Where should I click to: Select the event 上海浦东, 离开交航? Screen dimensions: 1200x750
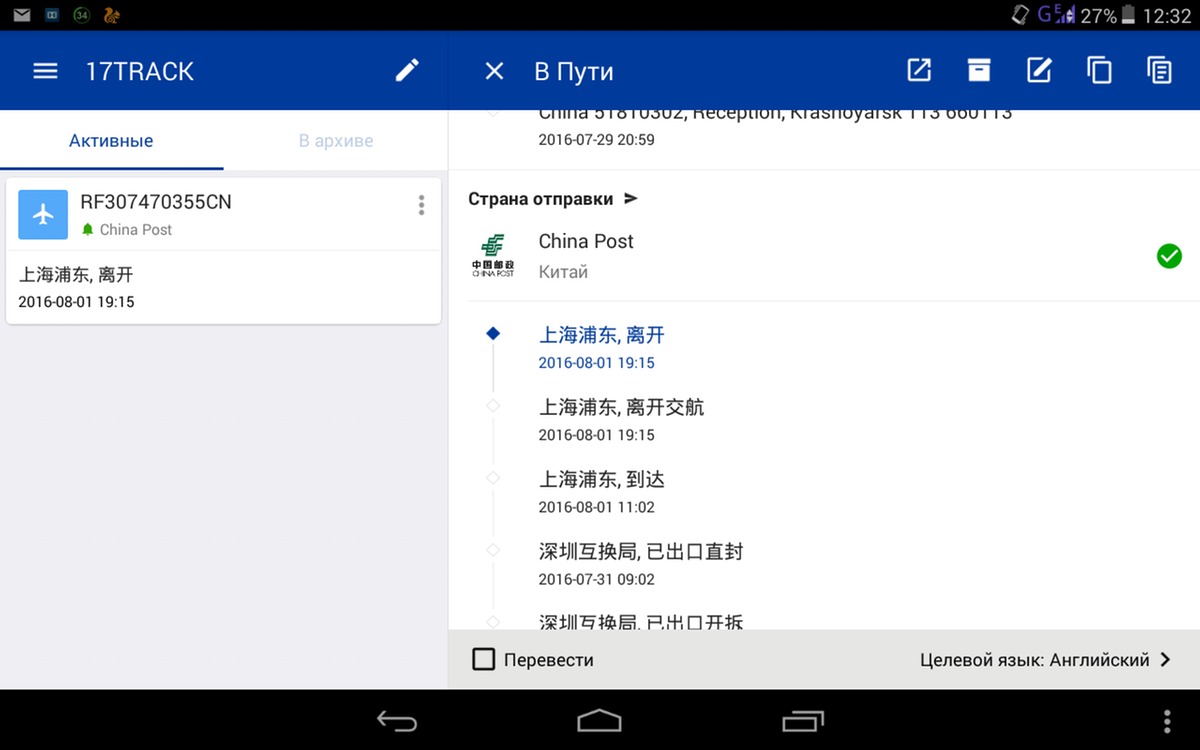(x=622, y=407)
